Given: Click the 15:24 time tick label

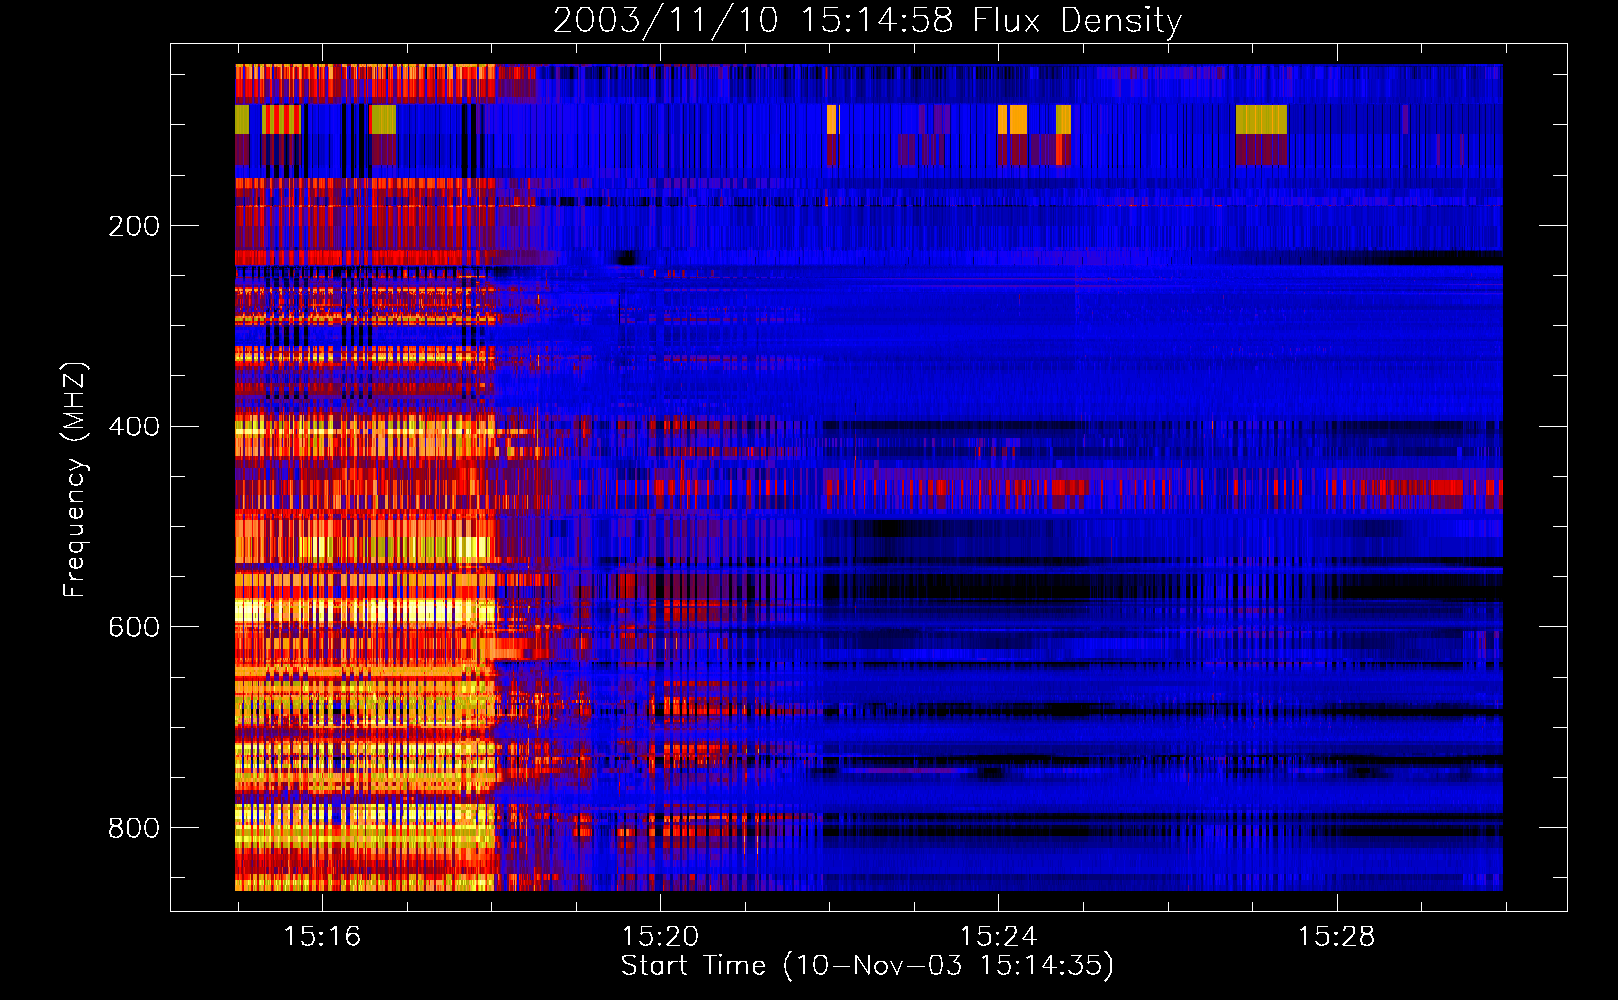Looking at the screenshot, I should coord(998,937).
